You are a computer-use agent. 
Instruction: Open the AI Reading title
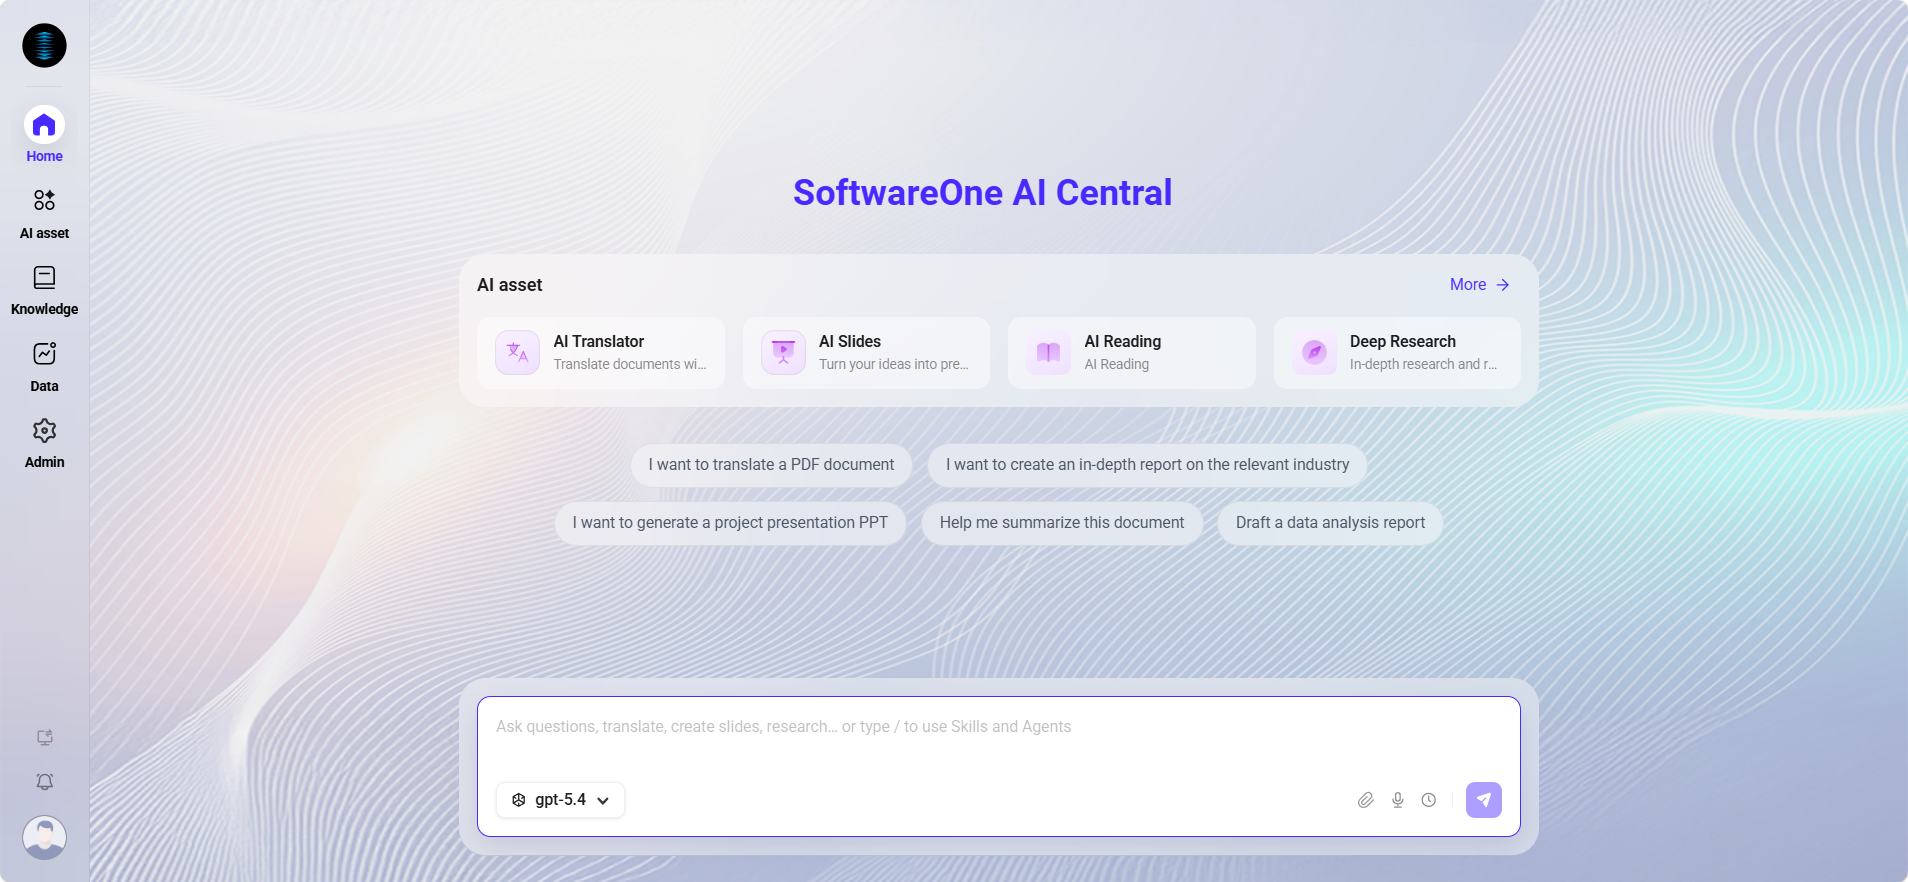pos(1123,342)
